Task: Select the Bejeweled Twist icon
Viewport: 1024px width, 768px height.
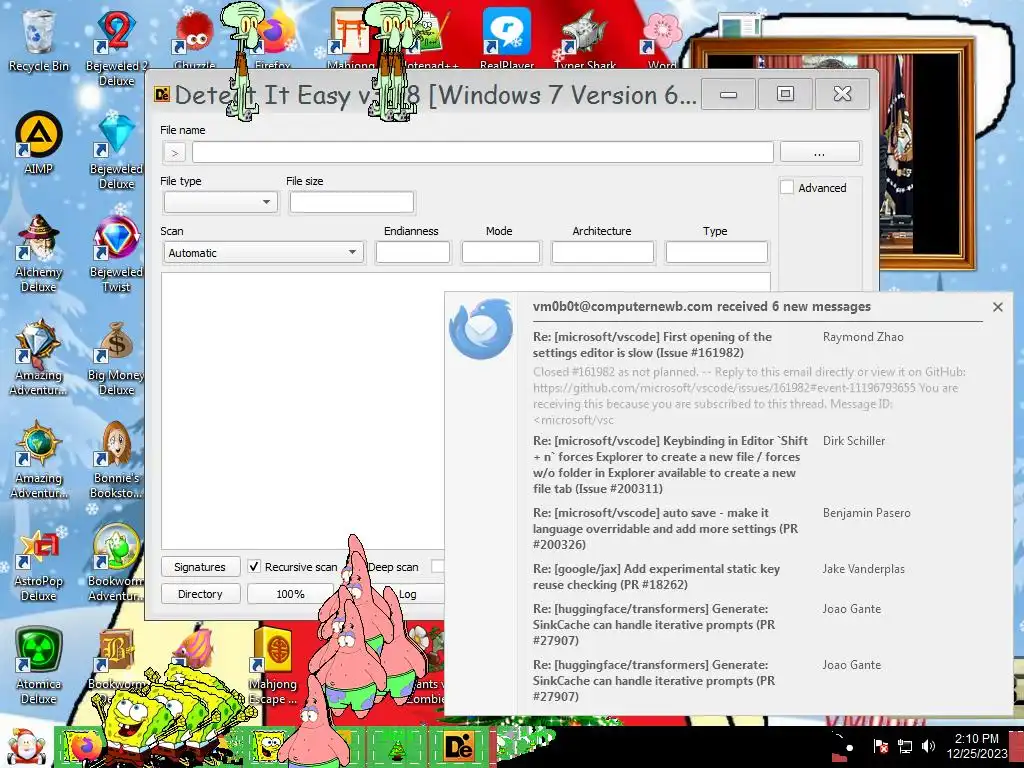Action: pos(116,253)
